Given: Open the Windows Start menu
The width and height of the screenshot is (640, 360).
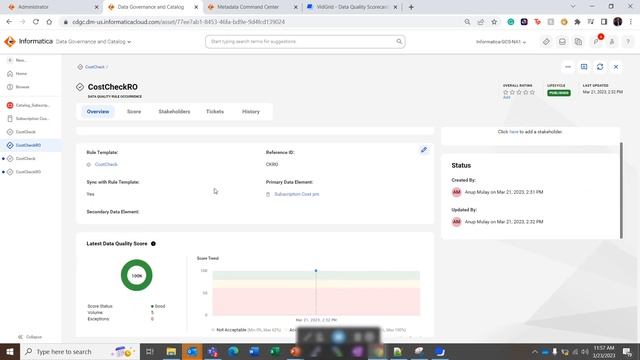Looking at the screenshot, I should pos(9,351).
